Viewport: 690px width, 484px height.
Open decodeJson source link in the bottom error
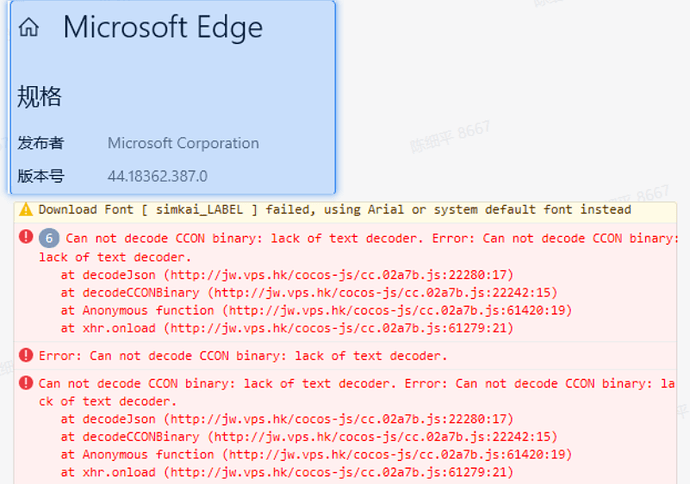tap(339, 419)
